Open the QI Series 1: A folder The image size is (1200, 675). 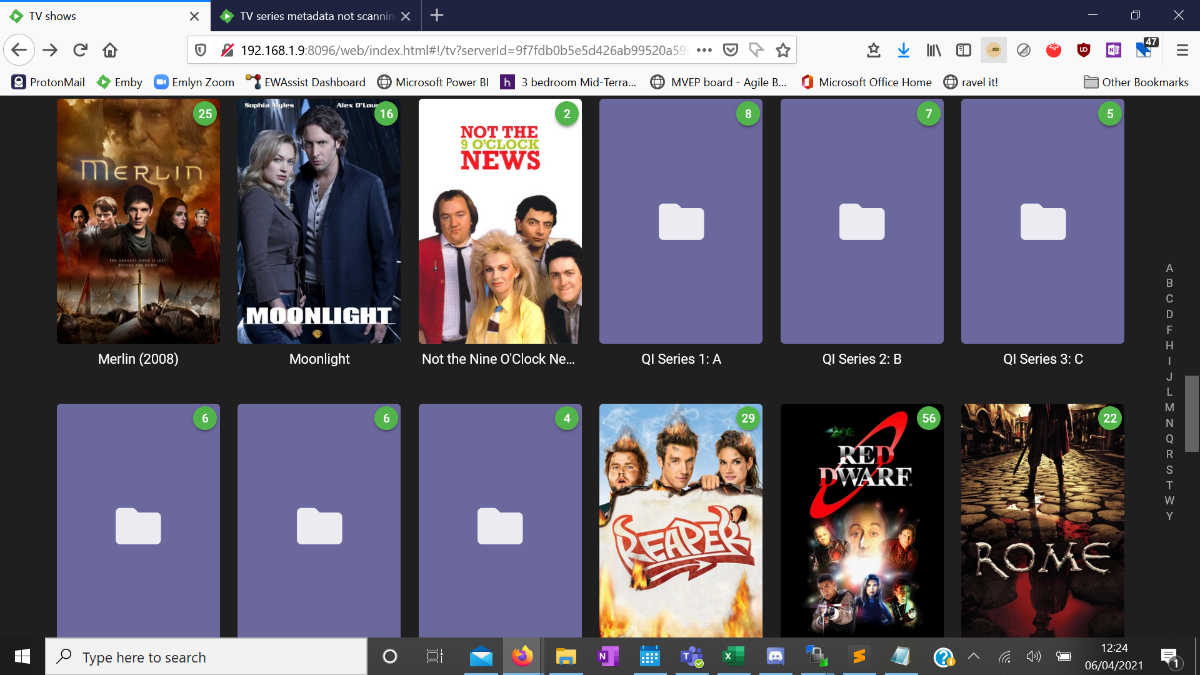[681, 221]
